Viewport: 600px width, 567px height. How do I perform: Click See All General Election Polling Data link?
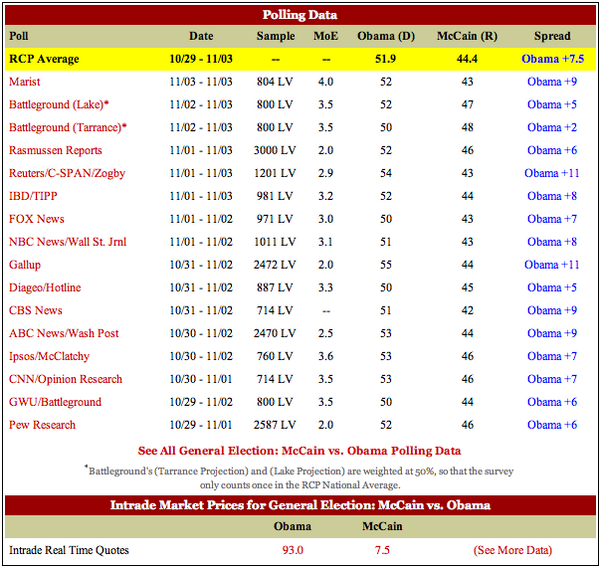click(300, 451)
